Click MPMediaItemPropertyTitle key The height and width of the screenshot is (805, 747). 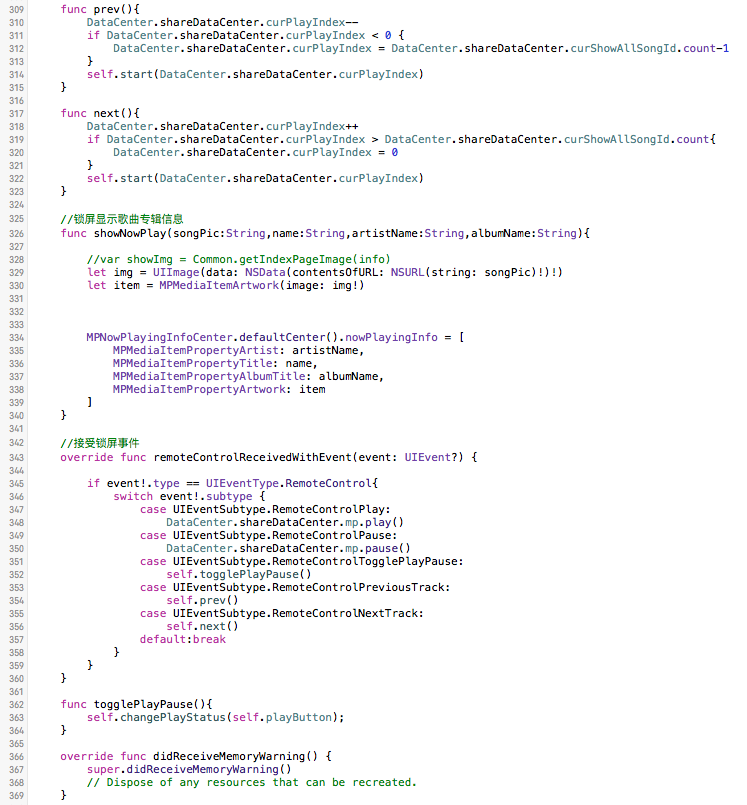[193, 363]
